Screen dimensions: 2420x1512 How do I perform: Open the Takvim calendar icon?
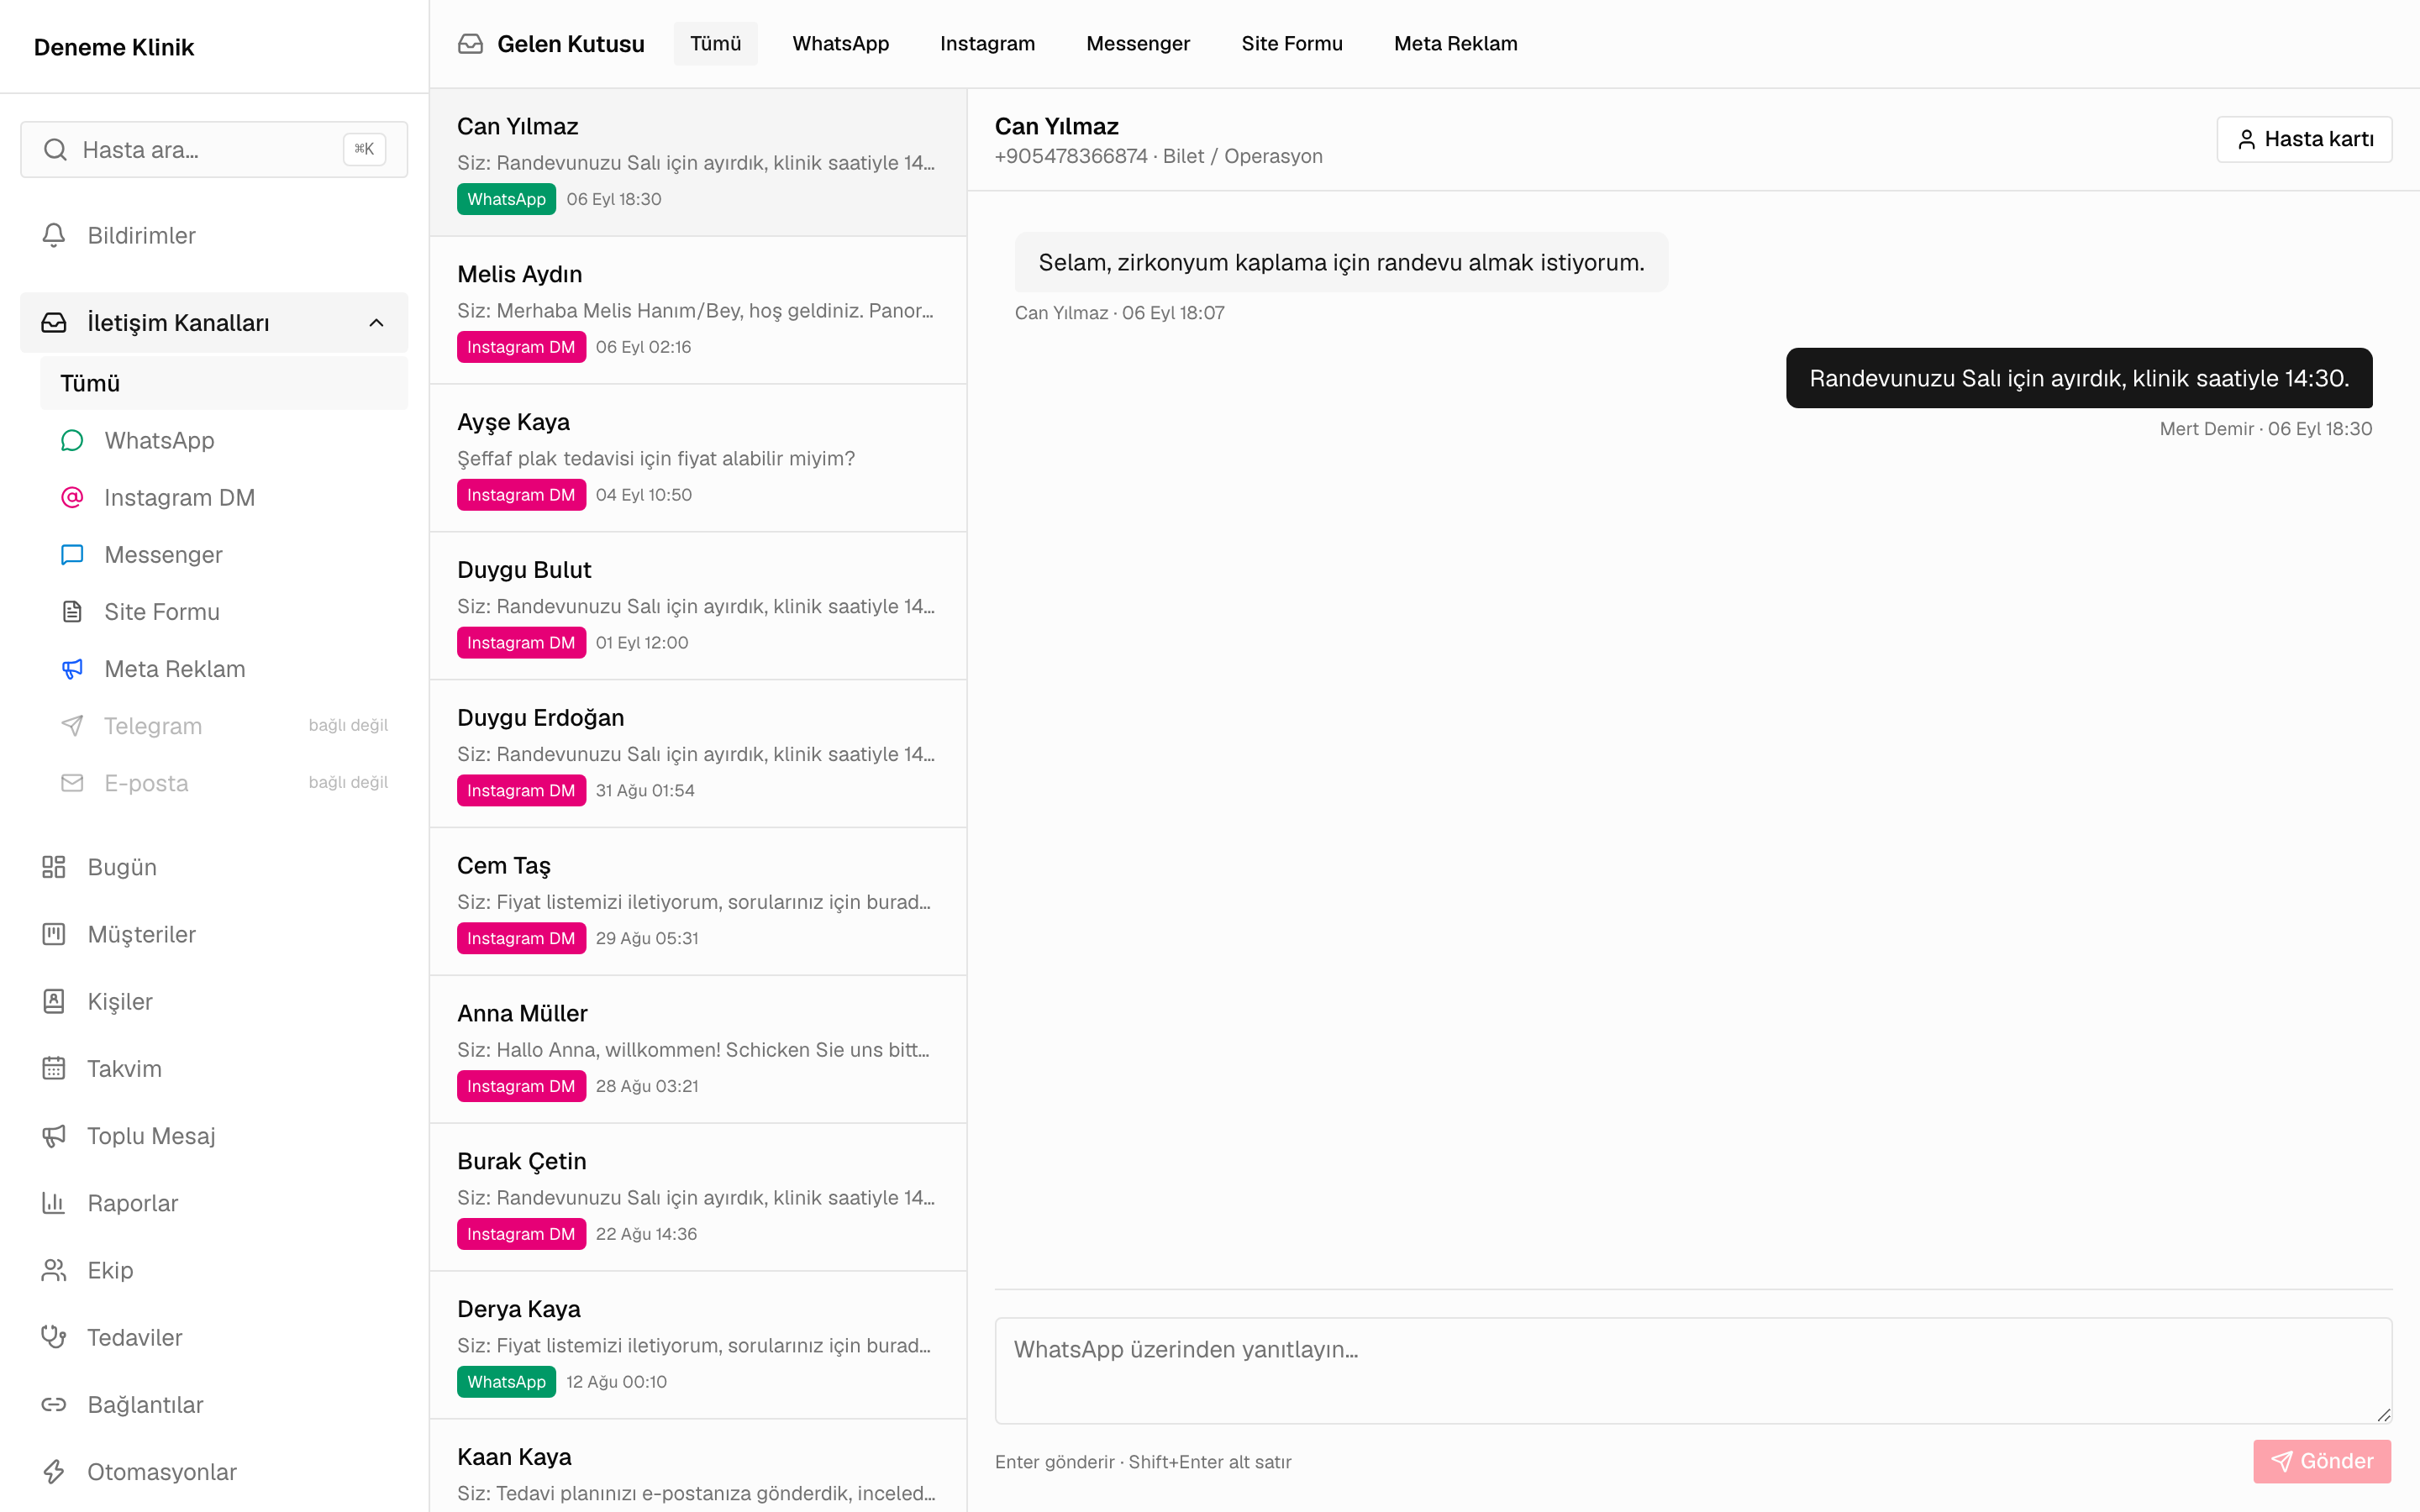(54, 1067)
